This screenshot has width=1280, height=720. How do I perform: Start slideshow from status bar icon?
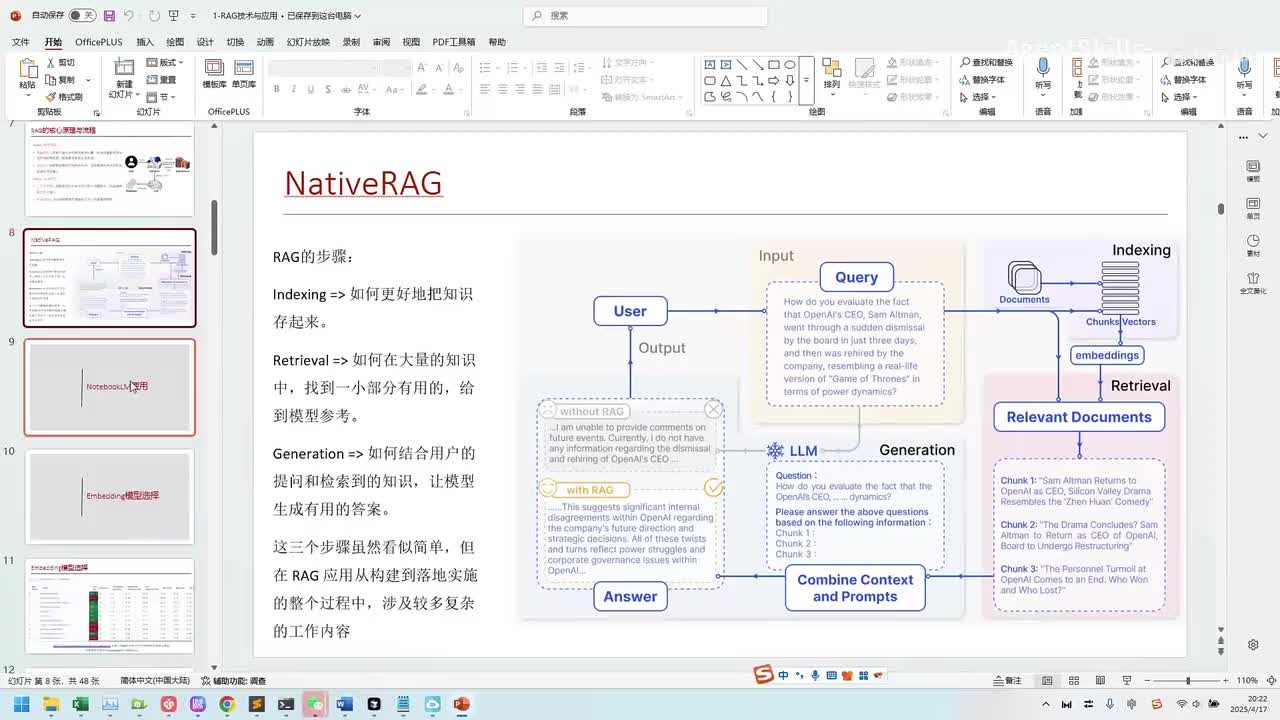click(1125, 680)
